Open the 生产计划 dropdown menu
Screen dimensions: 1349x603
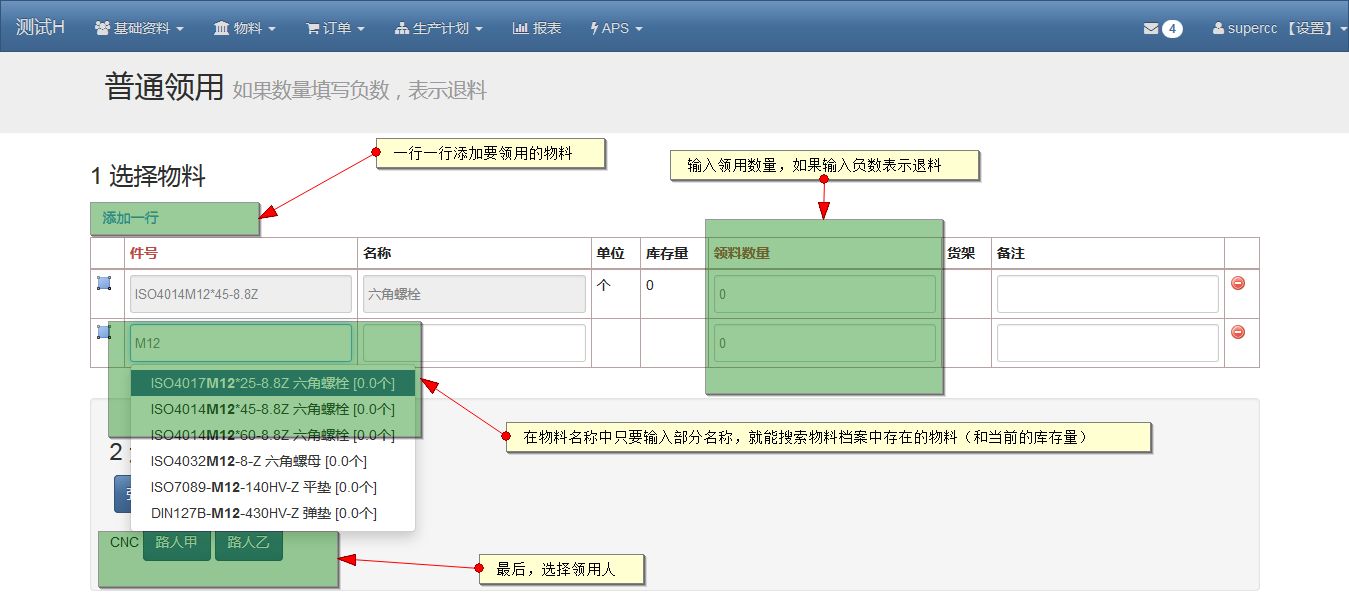click(439, 29)
